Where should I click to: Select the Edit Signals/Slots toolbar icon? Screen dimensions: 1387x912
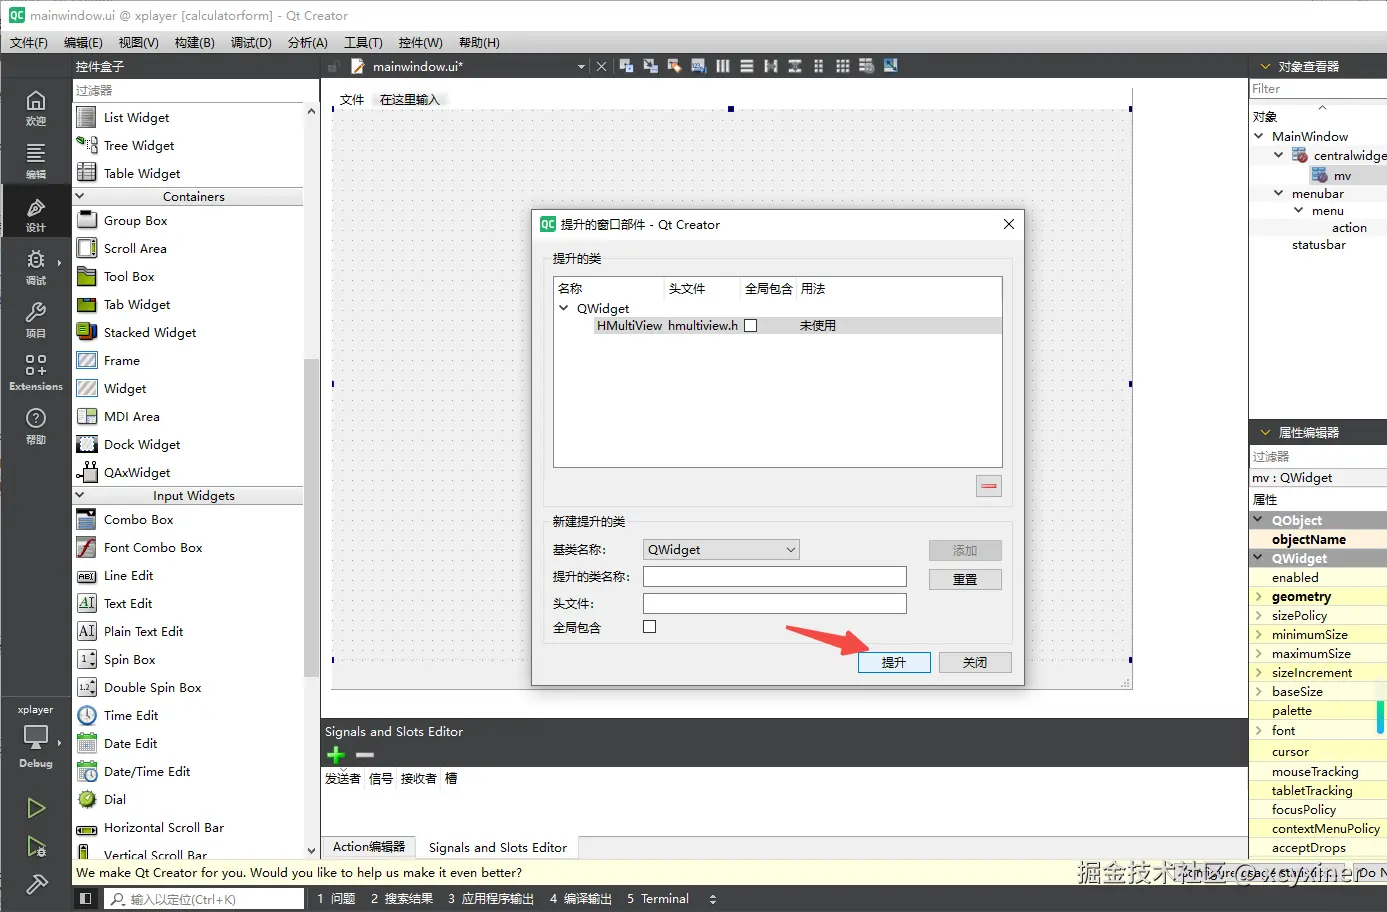[651, 66]
